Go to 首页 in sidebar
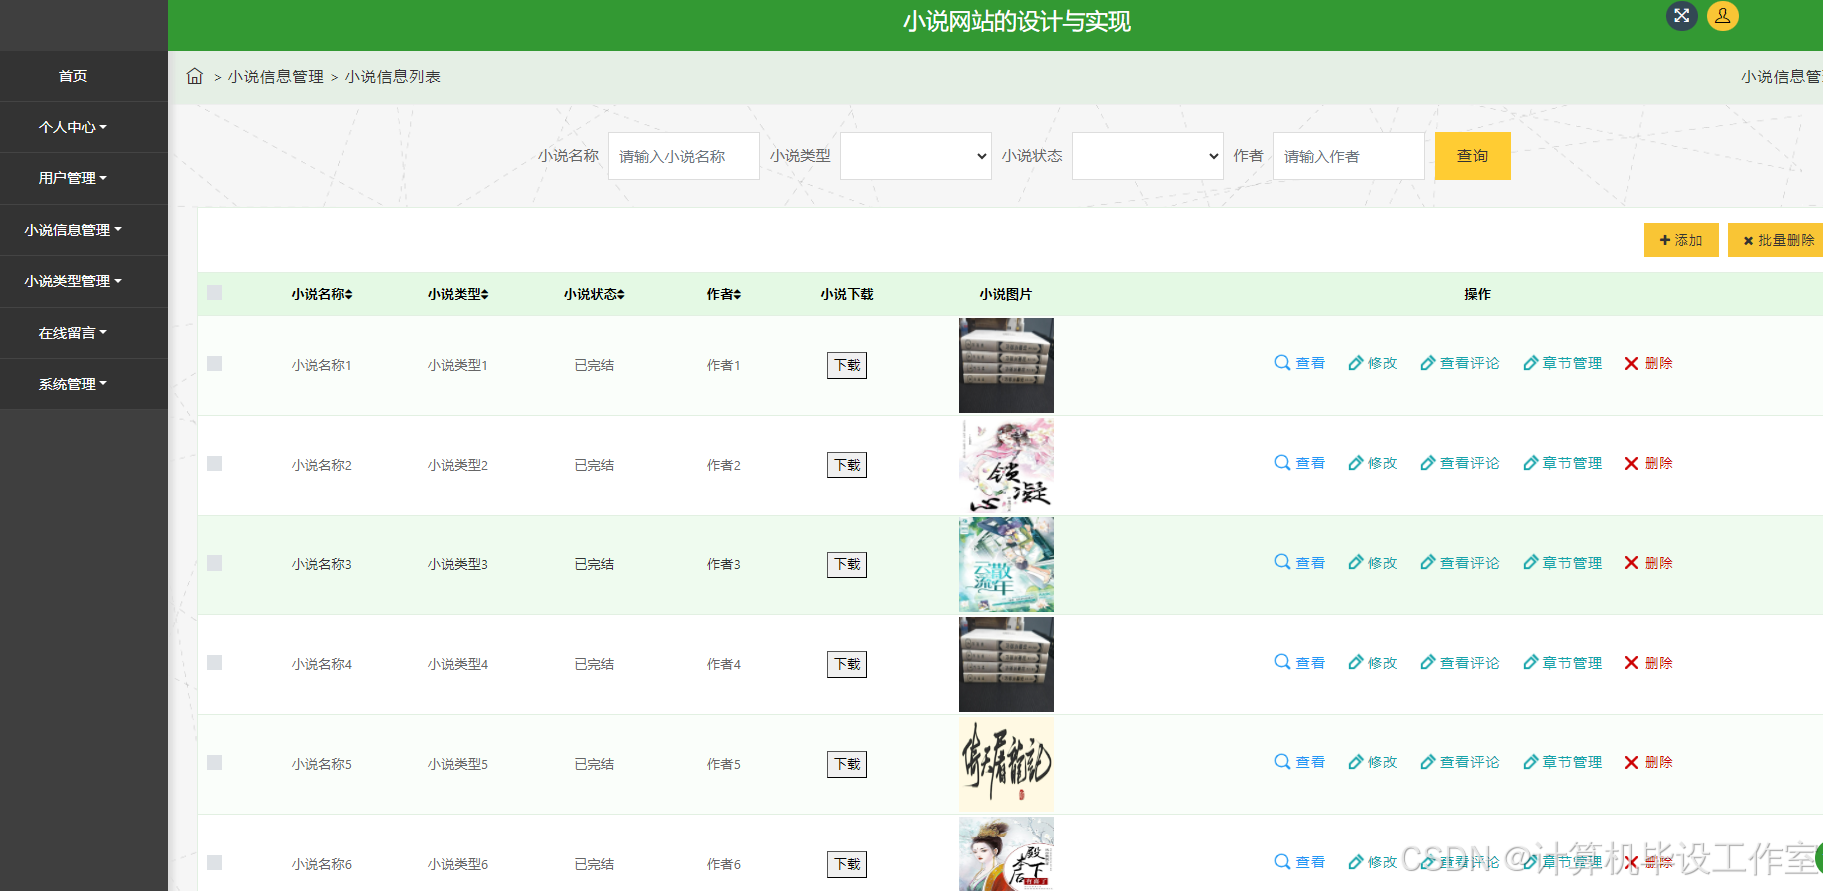1823x891 pixels. (x=73, y=76)
